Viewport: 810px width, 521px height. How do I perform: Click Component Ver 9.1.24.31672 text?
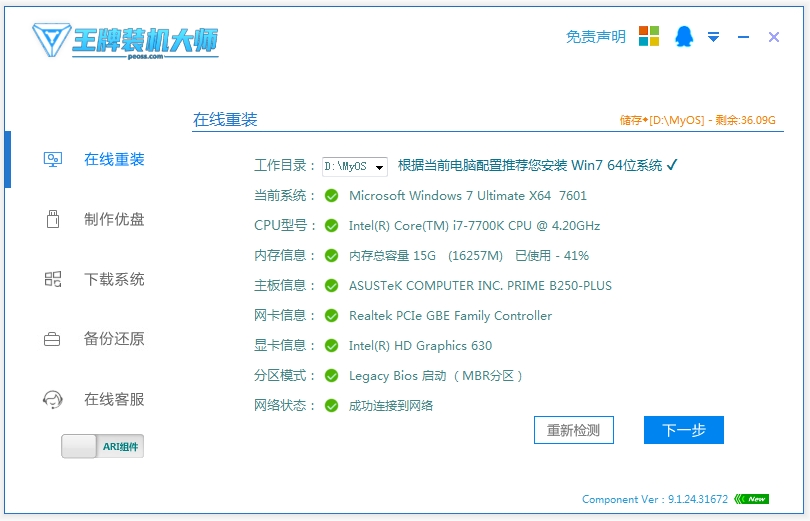click(x=655, y=499)
